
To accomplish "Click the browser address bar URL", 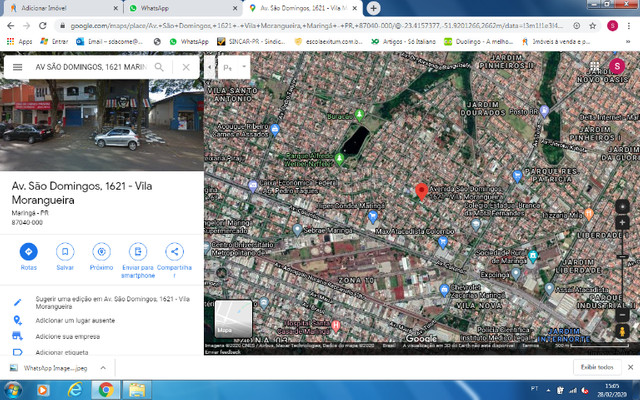I will 316,26.
